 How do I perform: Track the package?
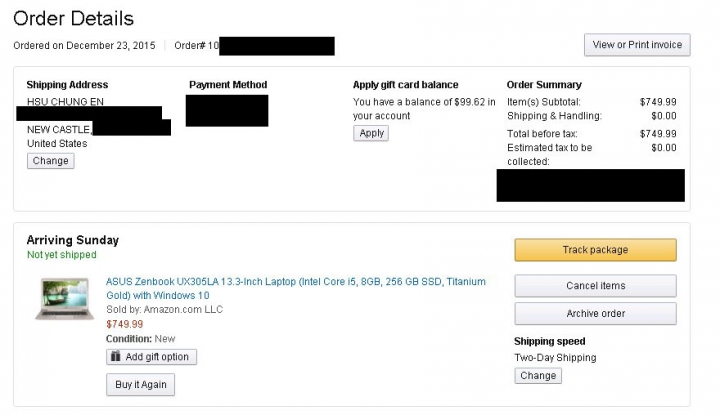click(595, 250)
